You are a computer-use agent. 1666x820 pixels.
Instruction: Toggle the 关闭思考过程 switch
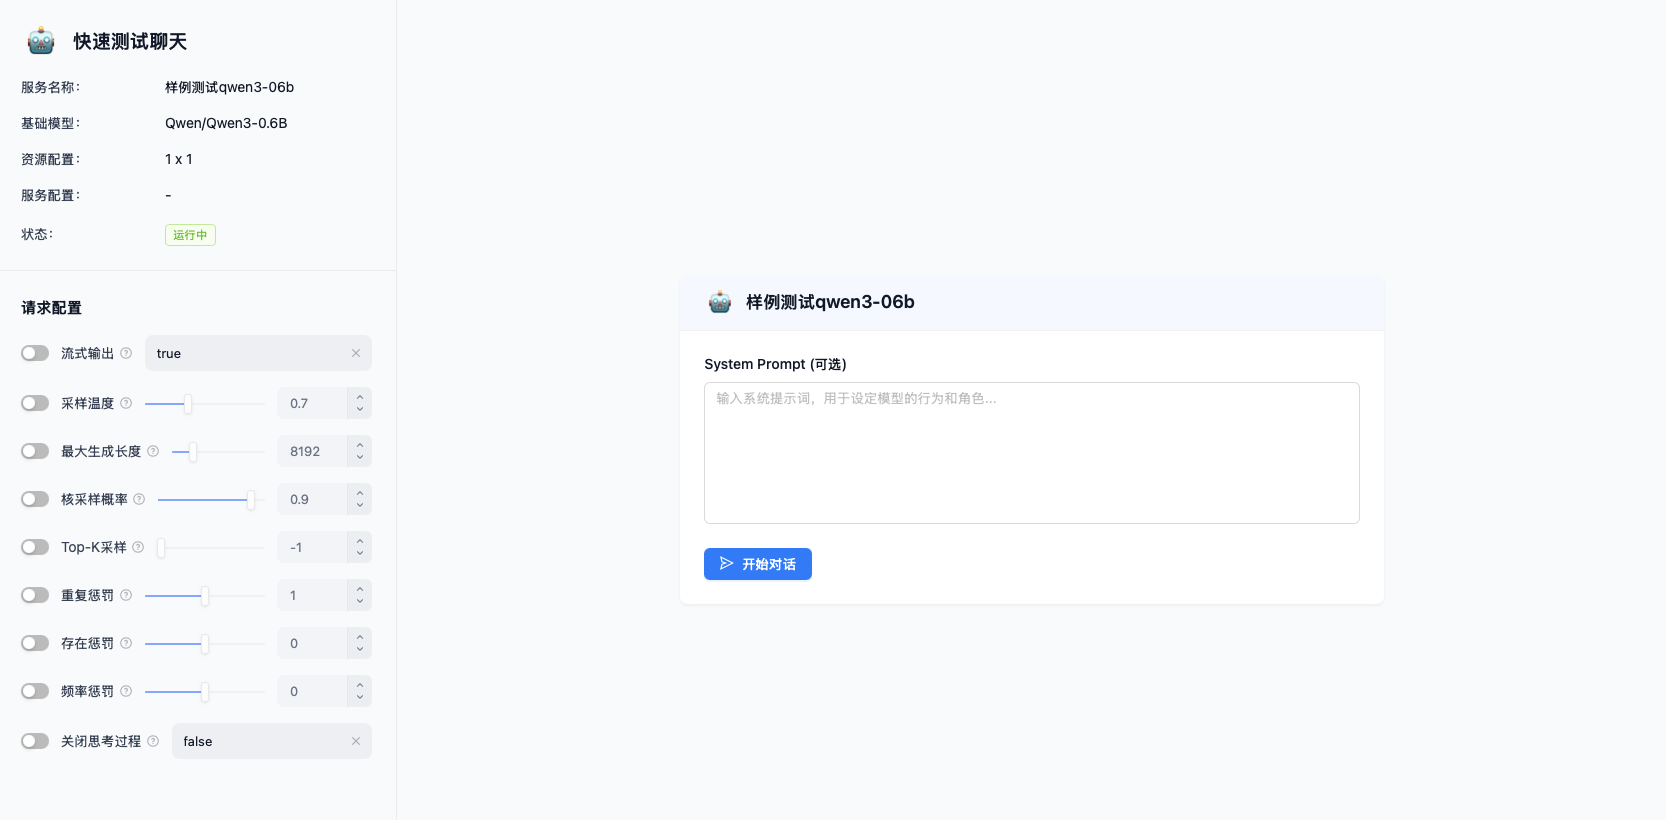[x=35, y=741]
